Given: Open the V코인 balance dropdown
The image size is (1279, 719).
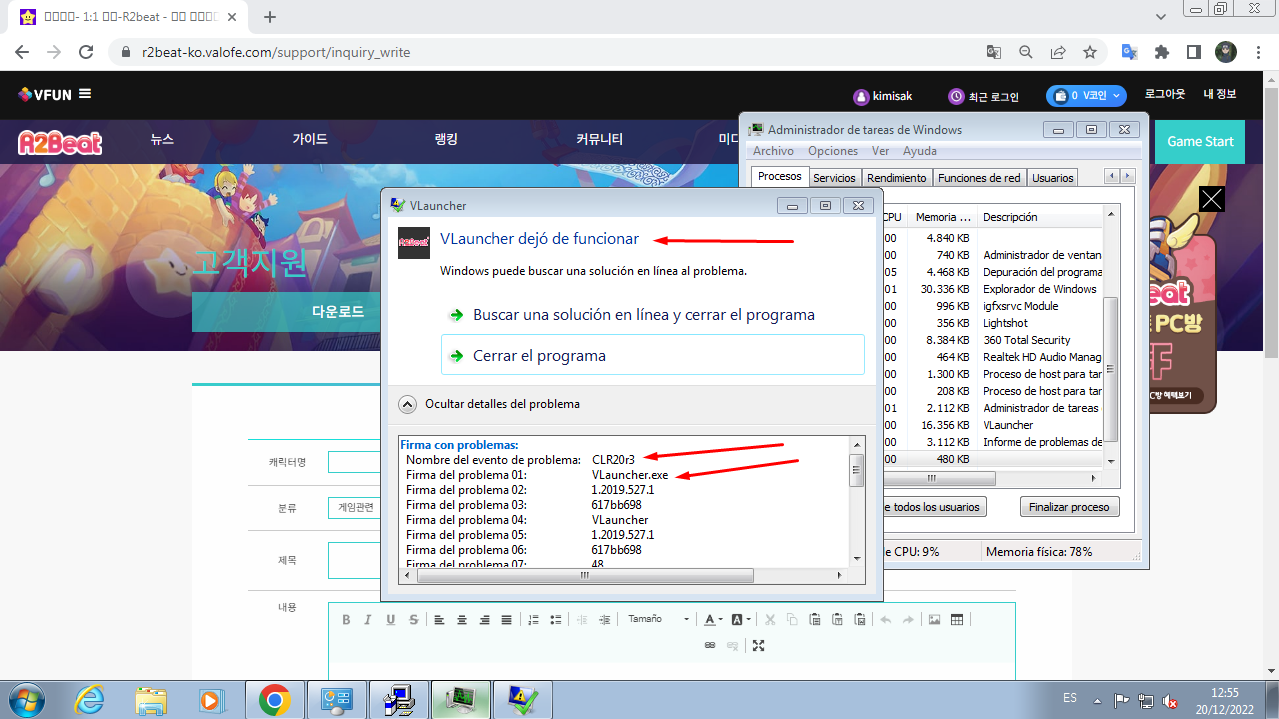Looking at the screenshot, I should (1086, 96).
